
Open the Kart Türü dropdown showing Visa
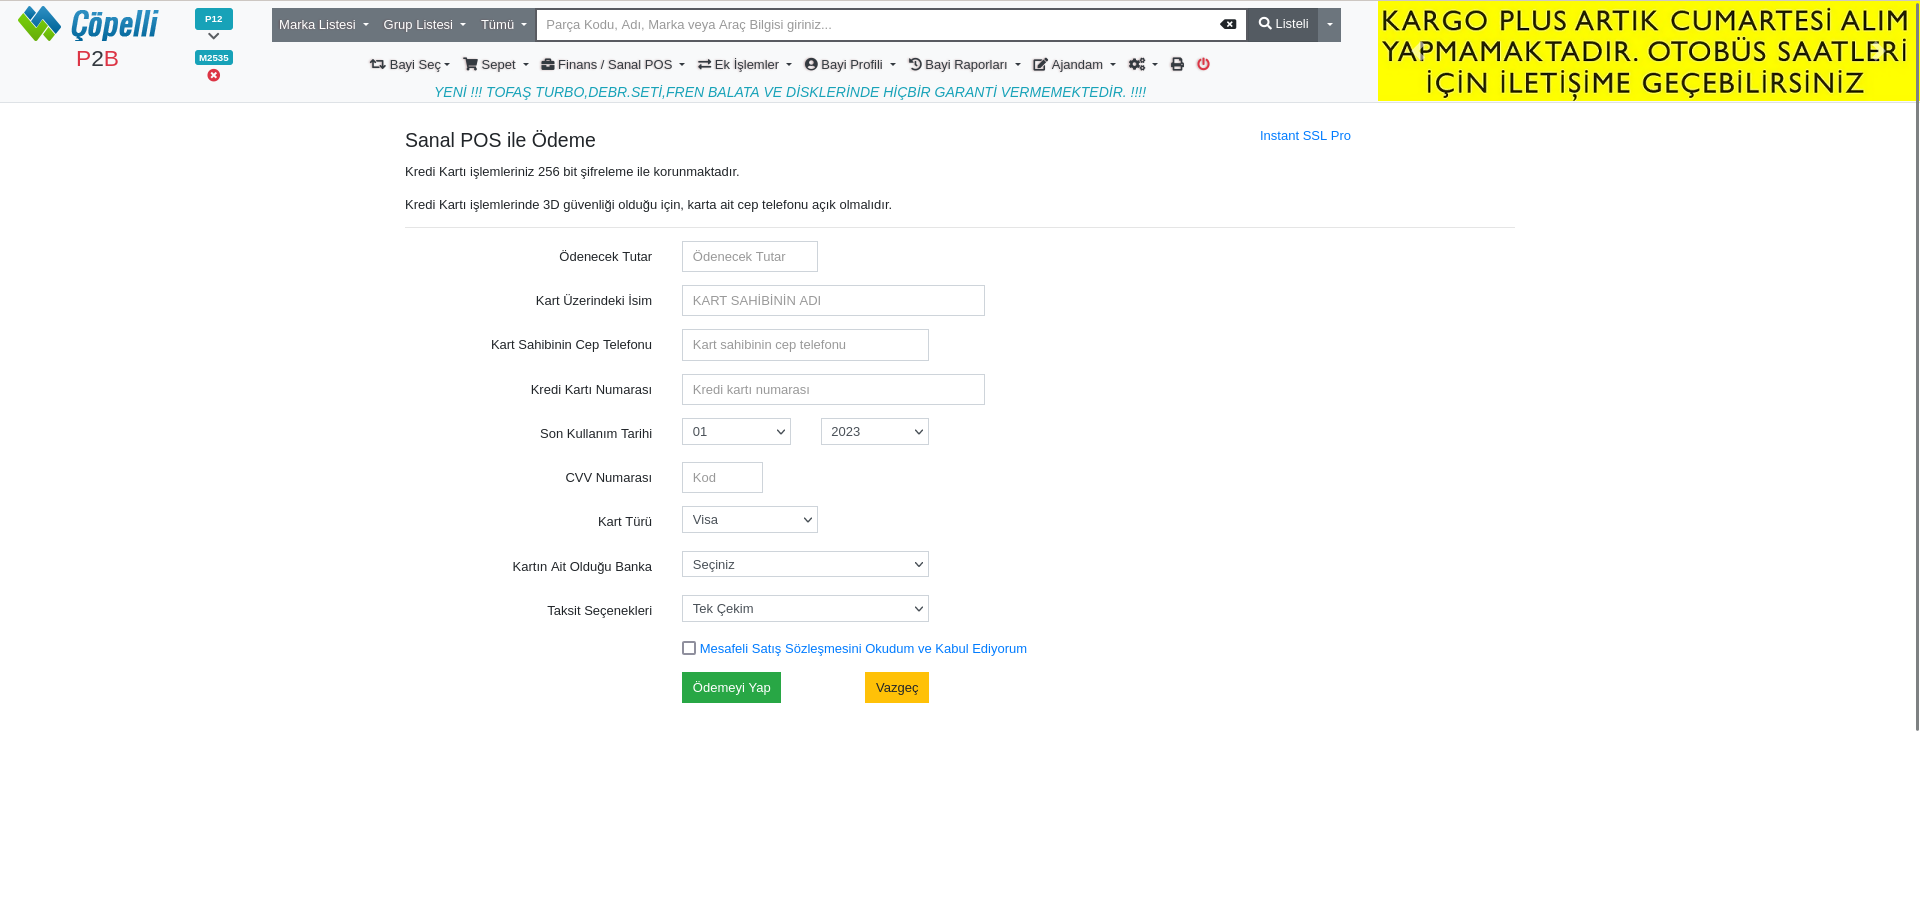click(749, 520)
